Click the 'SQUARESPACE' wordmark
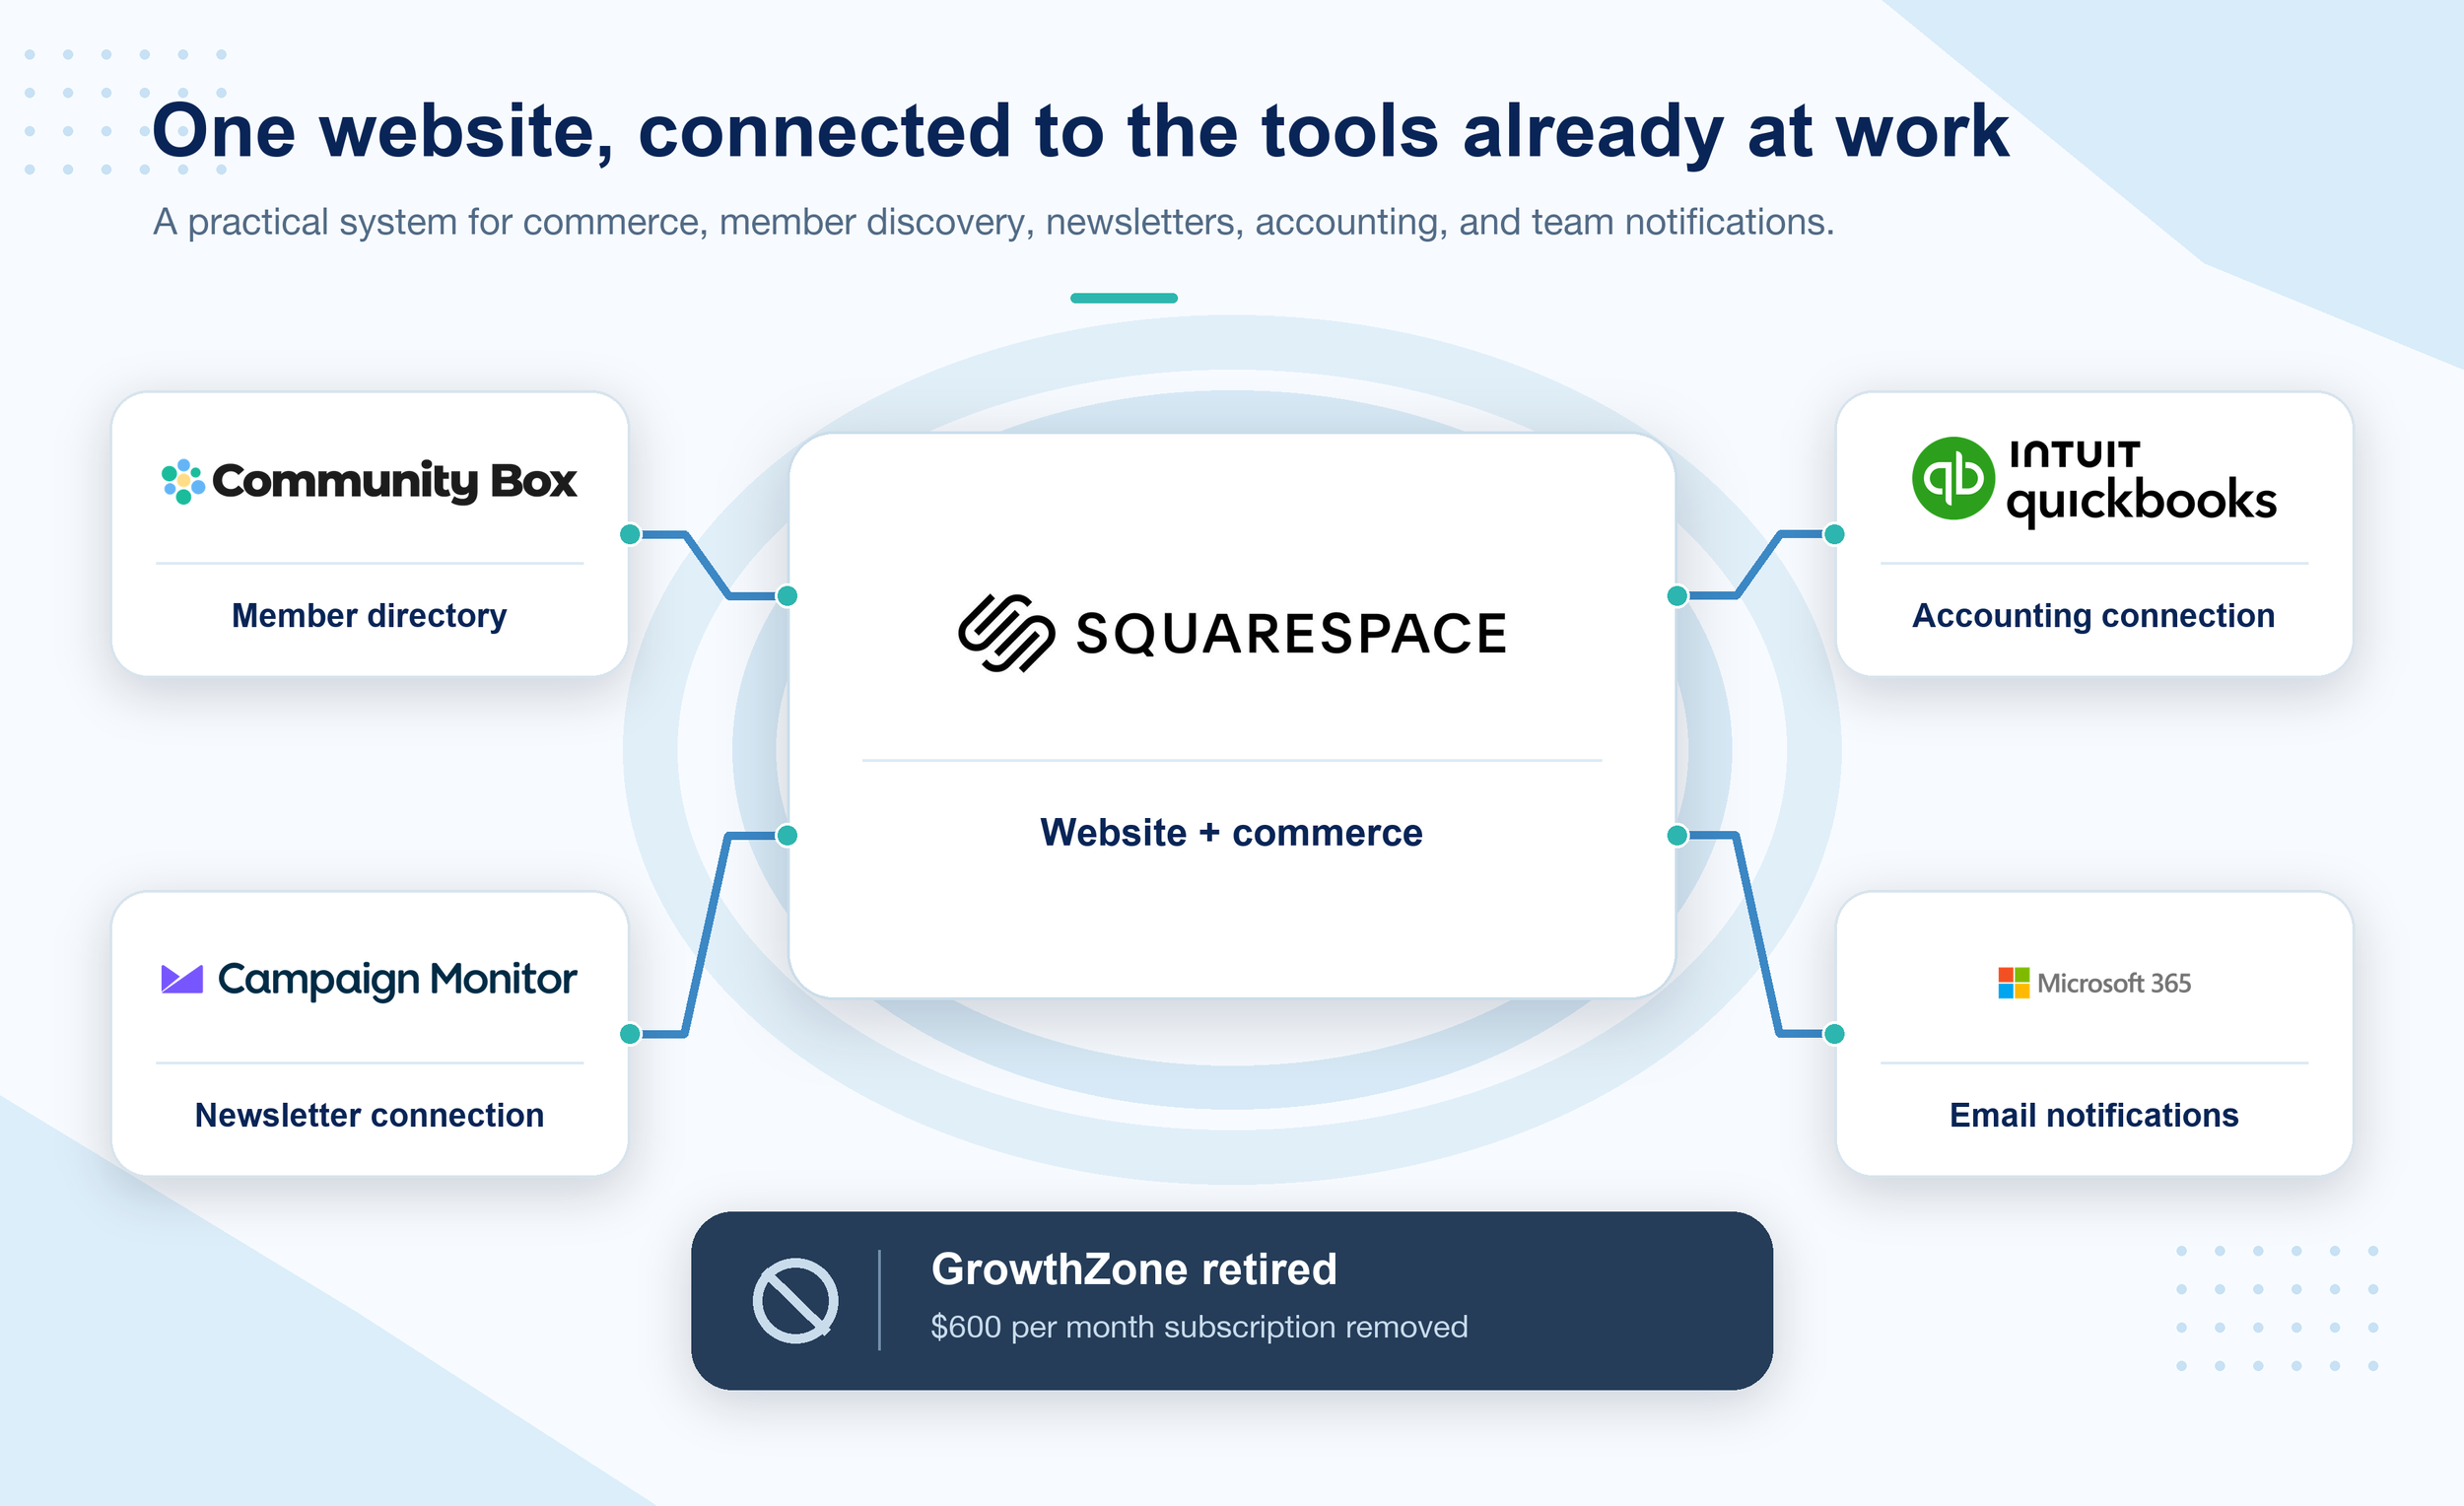 tap(1291, 634)
